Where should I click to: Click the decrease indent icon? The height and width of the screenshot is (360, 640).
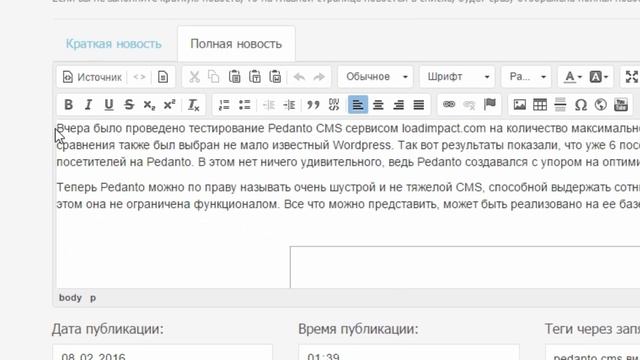[x=269, y=105]
